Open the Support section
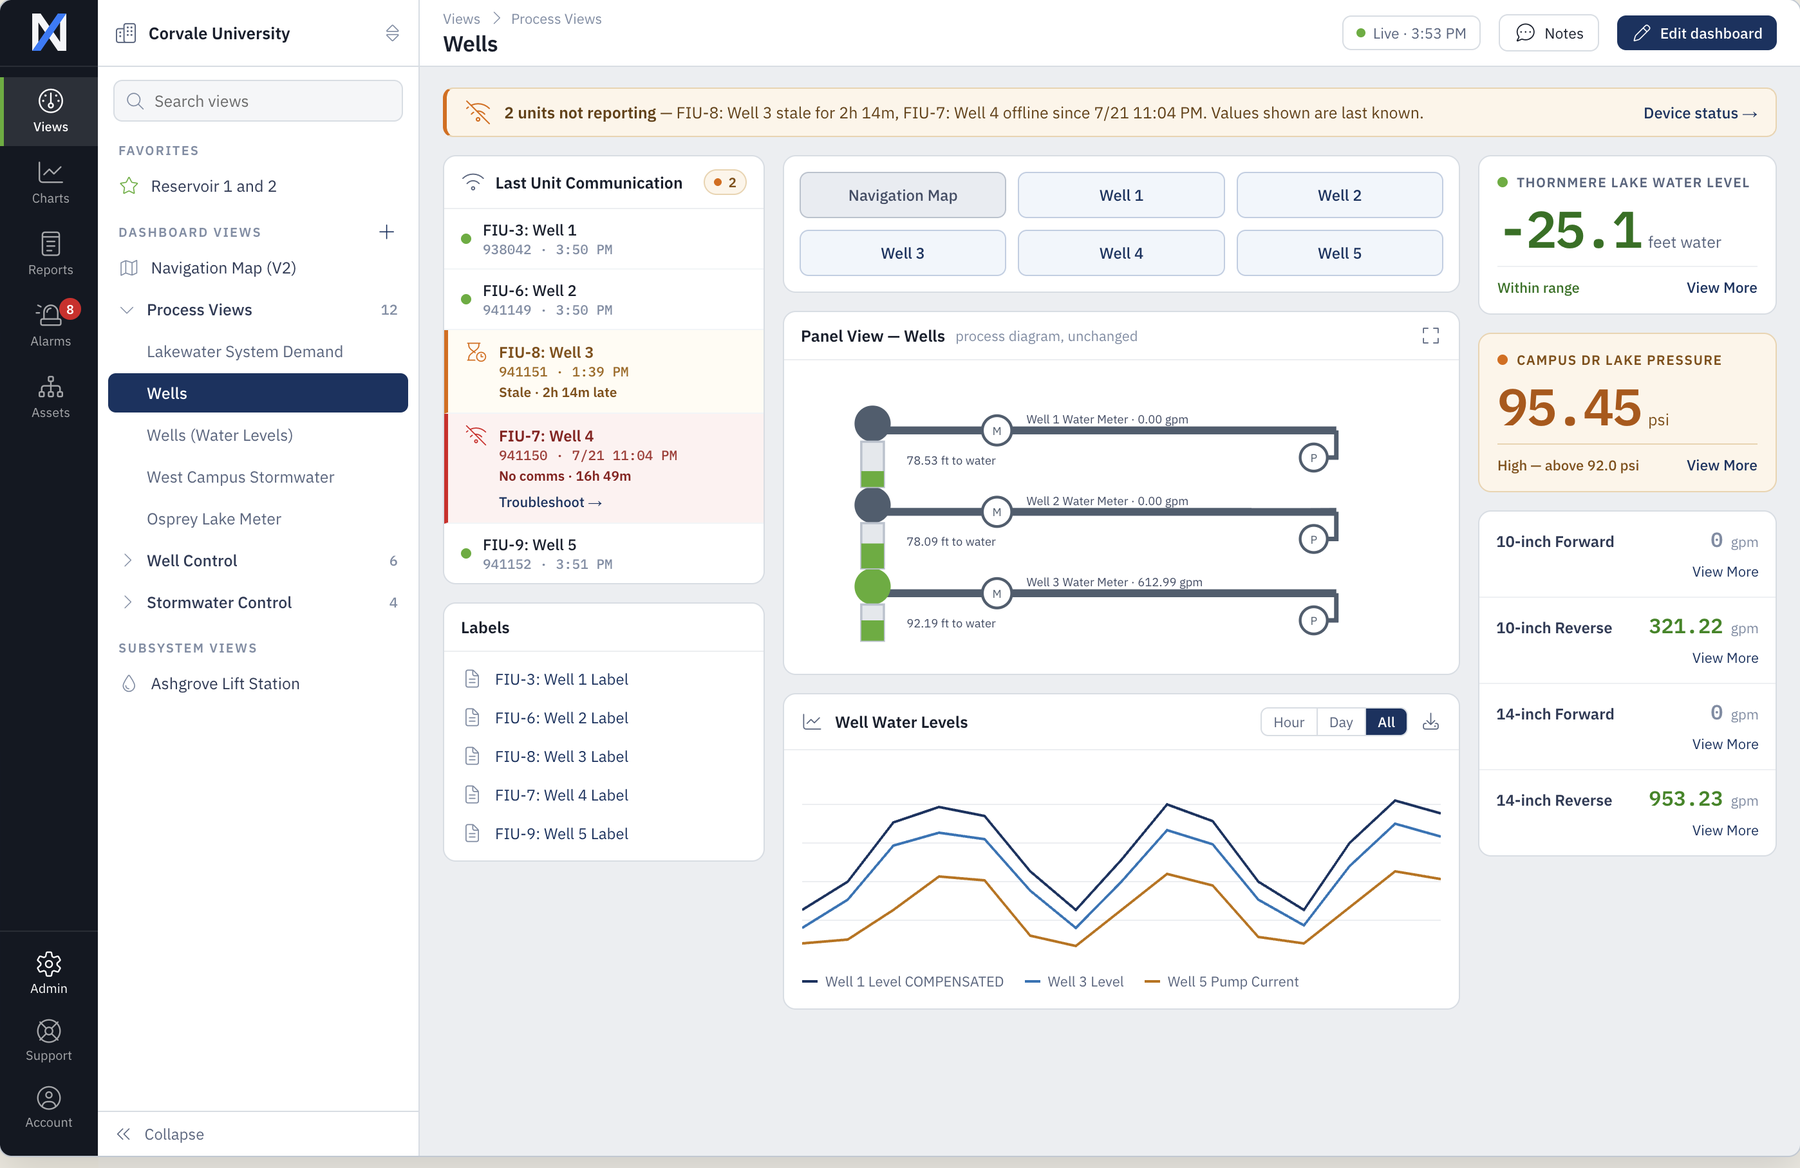This screenshot has width=1800, height=1168. coord(49,1040)
